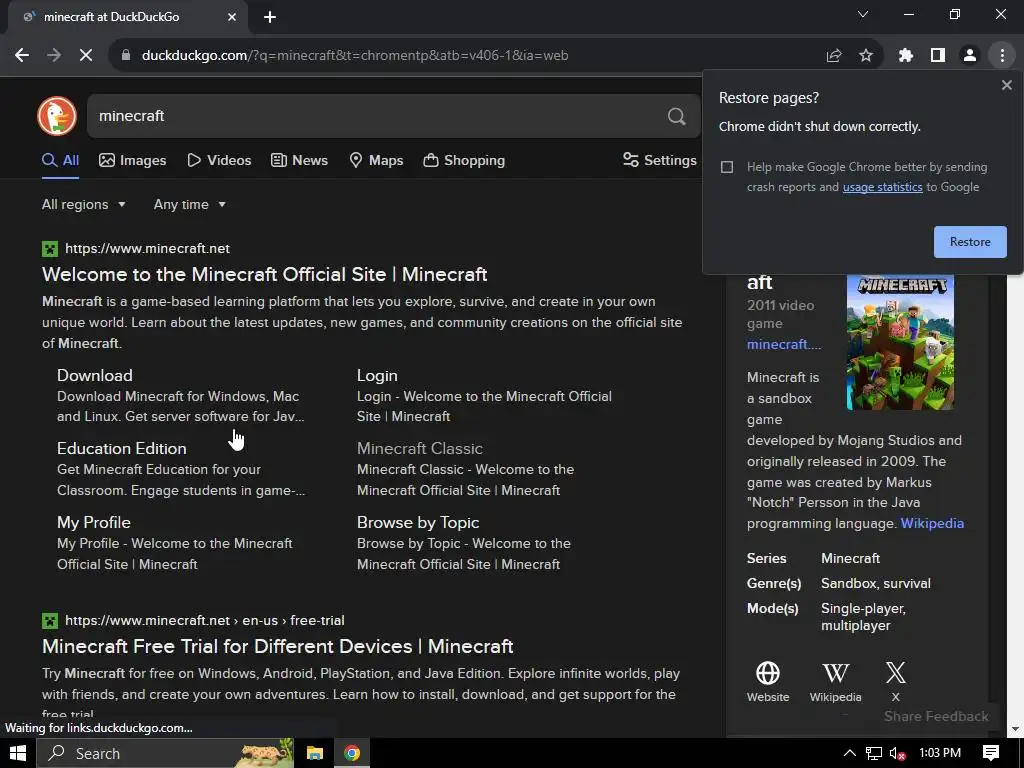The image size is (1024, 768).
Task: Open the Chrome profile icon
Action: click(970, 56)
